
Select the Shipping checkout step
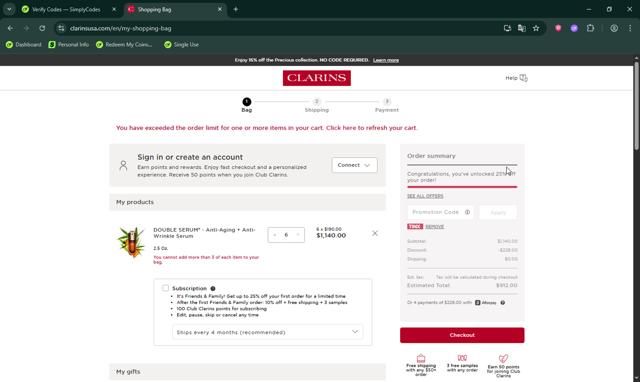click(x=317, y=105)
